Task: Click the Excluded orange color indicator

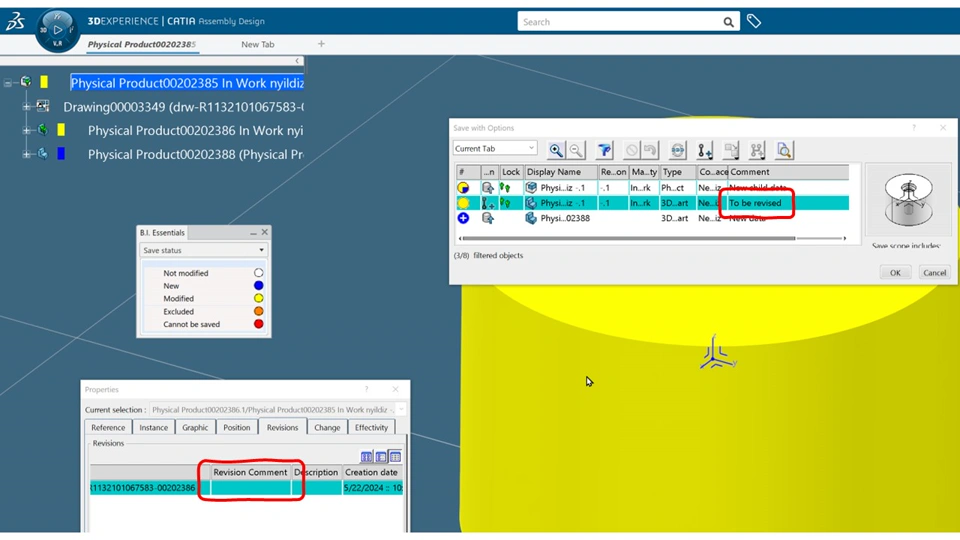Action: click(x=258, y=312)
